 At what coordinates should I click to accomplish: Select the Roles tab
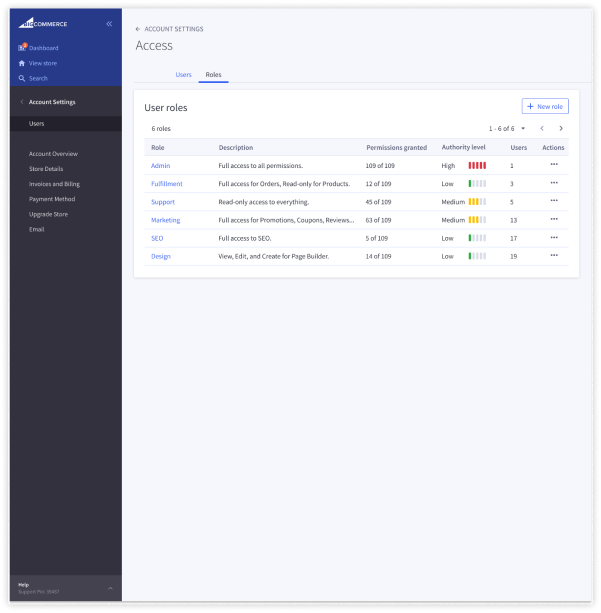[213, 74]
